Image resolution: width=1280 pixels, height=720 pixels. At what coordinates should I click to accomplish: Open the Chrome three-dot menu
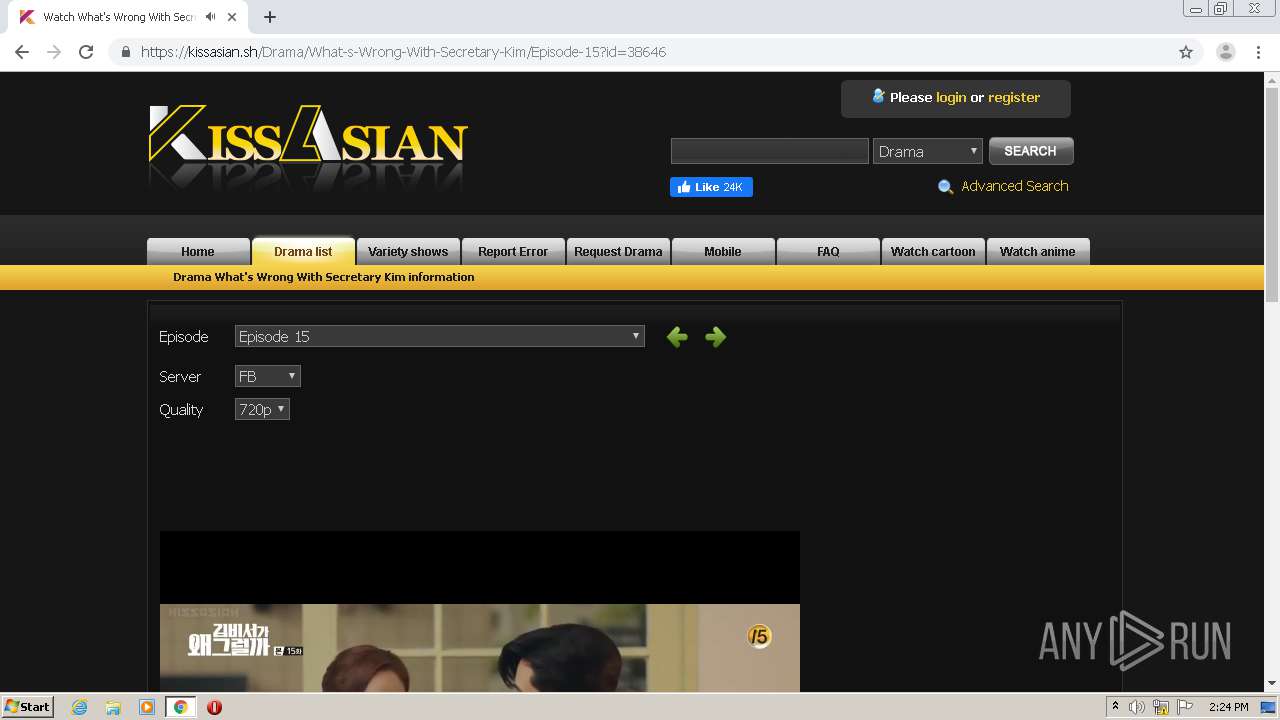1259,52
